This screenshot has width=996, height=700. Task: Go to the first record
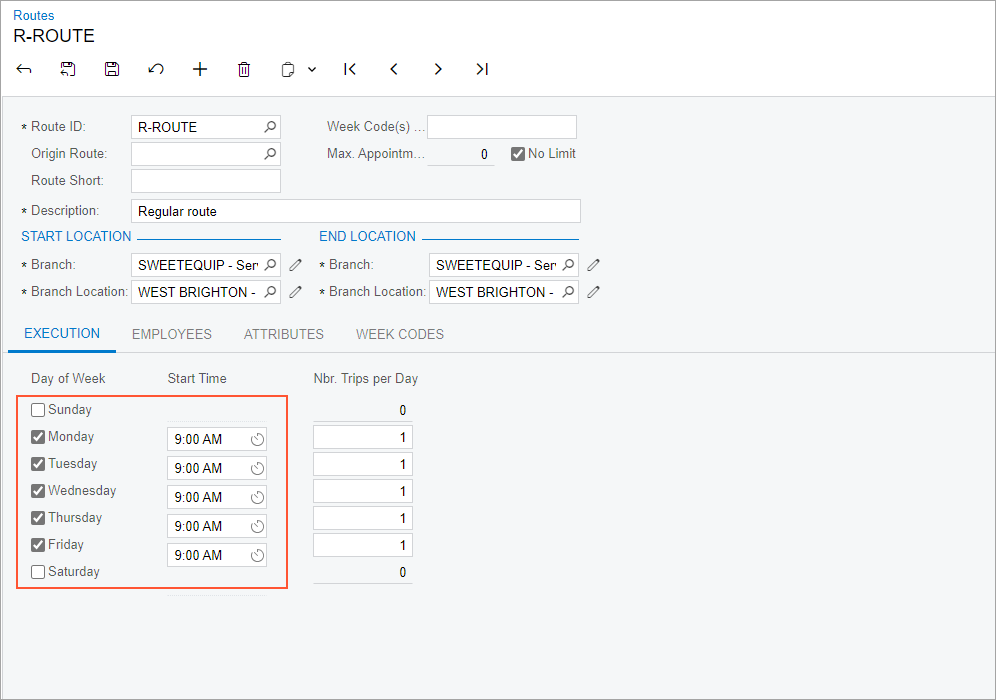350,69
